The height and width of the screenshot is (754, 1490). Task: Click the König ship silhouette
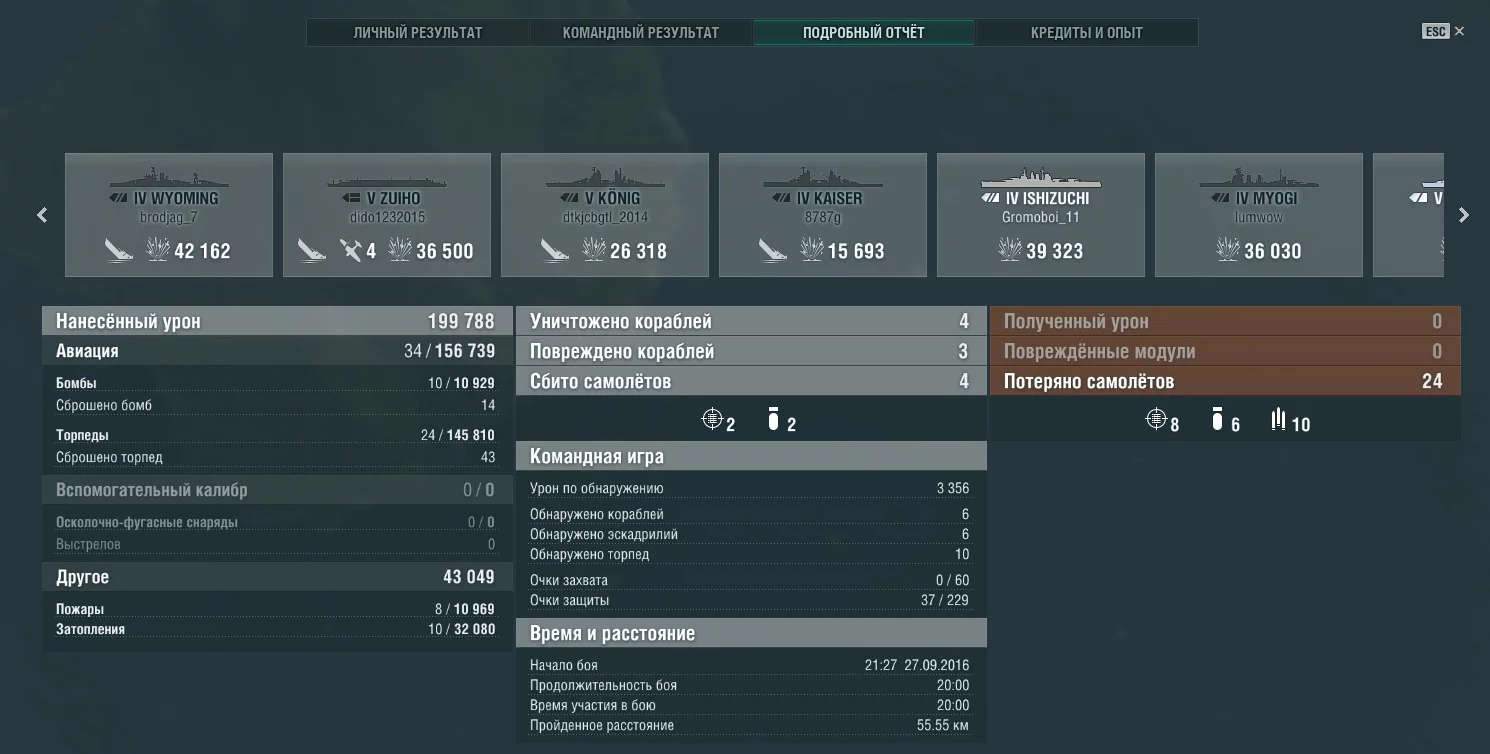(x=605, y=179)
